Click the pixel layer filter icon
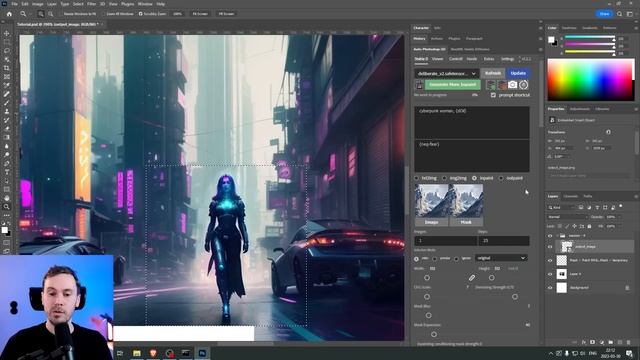The height and width of the screenshot is (360, 640). pos(581,207)
